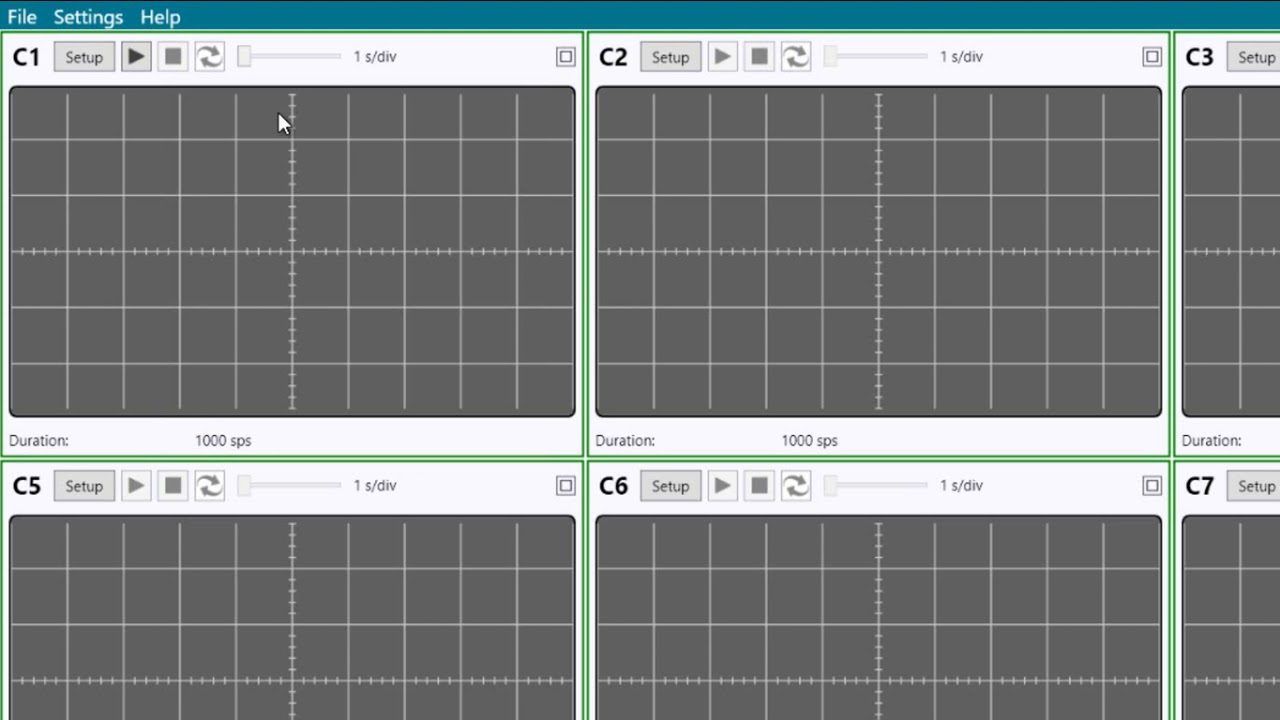Adjust the C6 time-per-division slider
The image size is (1280, 720).
875,486
